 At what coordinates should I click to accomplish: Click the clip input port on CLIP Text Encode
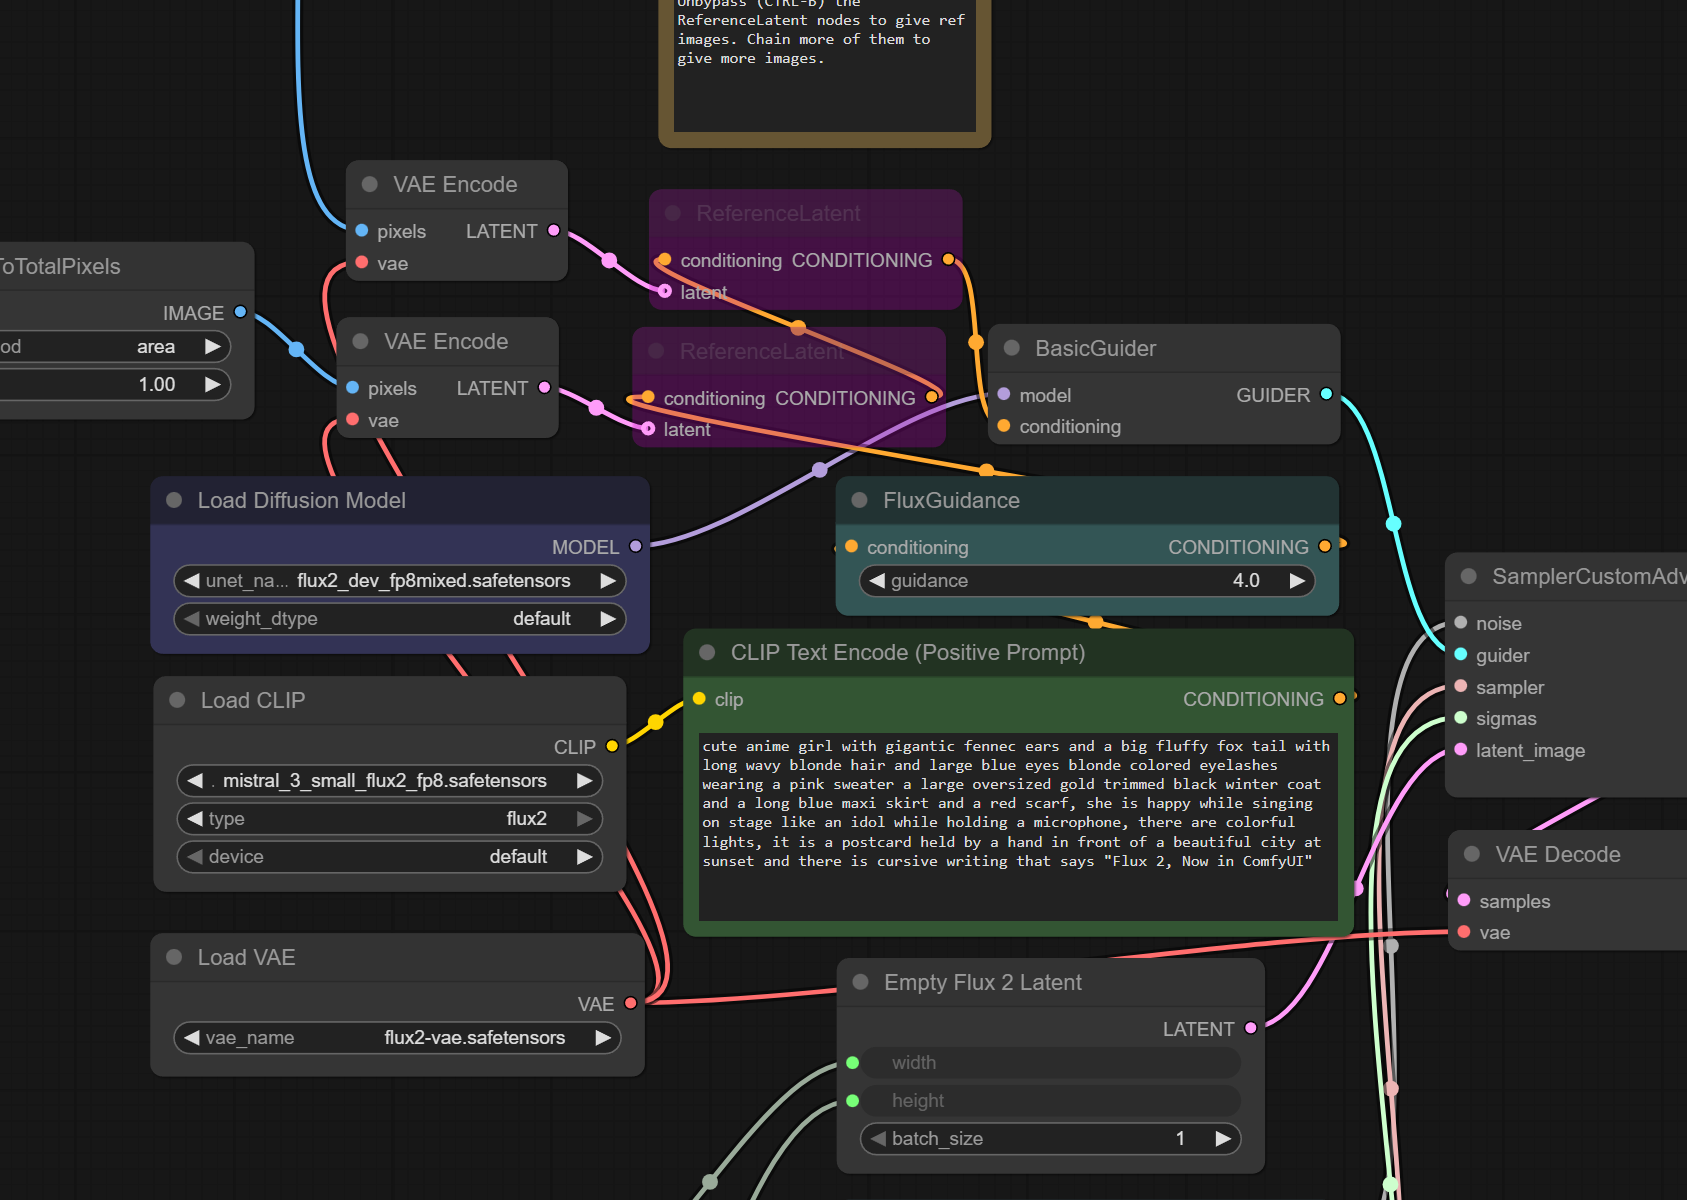(700, 698)
